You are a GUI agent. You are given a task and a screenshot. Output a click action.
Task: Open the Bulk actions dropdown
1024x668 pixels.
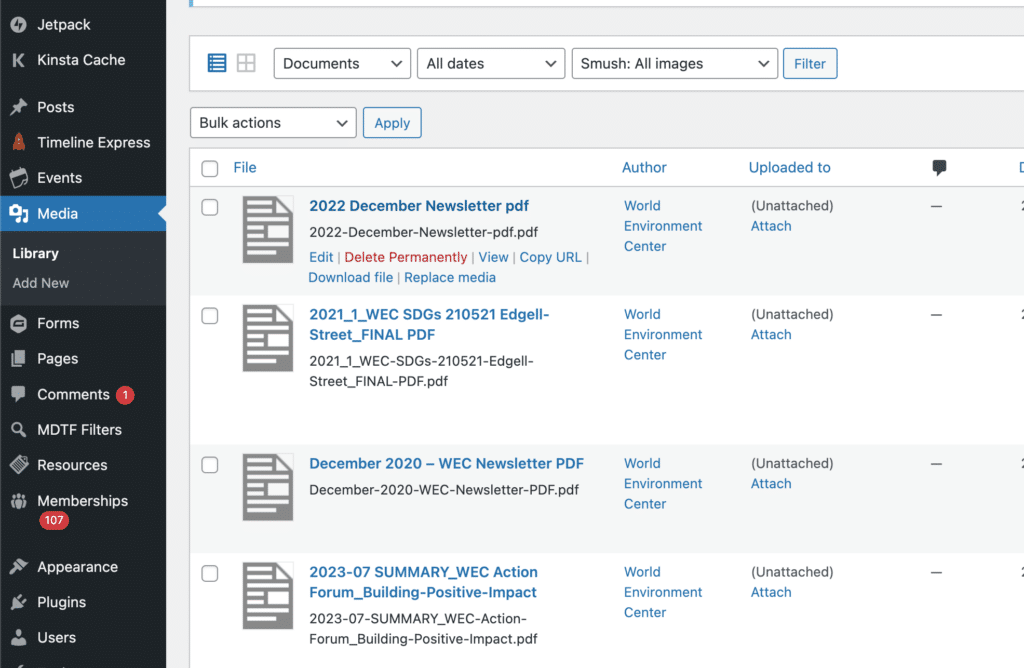(x=272, y=123)
